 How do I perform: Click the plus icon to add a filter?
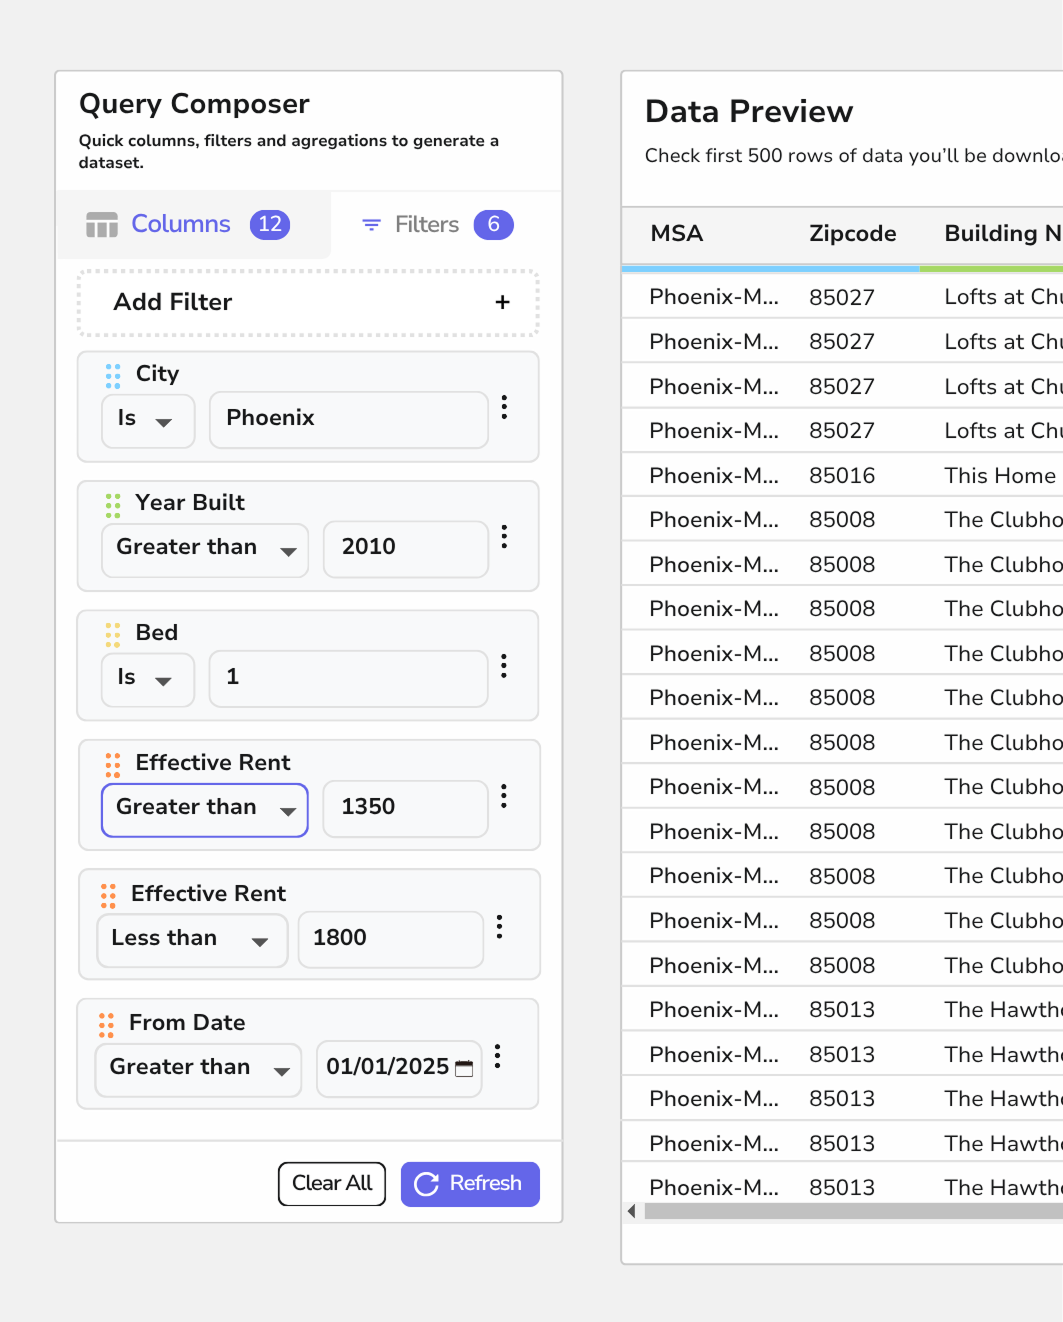pyautogui.click(x=502, y=301)
